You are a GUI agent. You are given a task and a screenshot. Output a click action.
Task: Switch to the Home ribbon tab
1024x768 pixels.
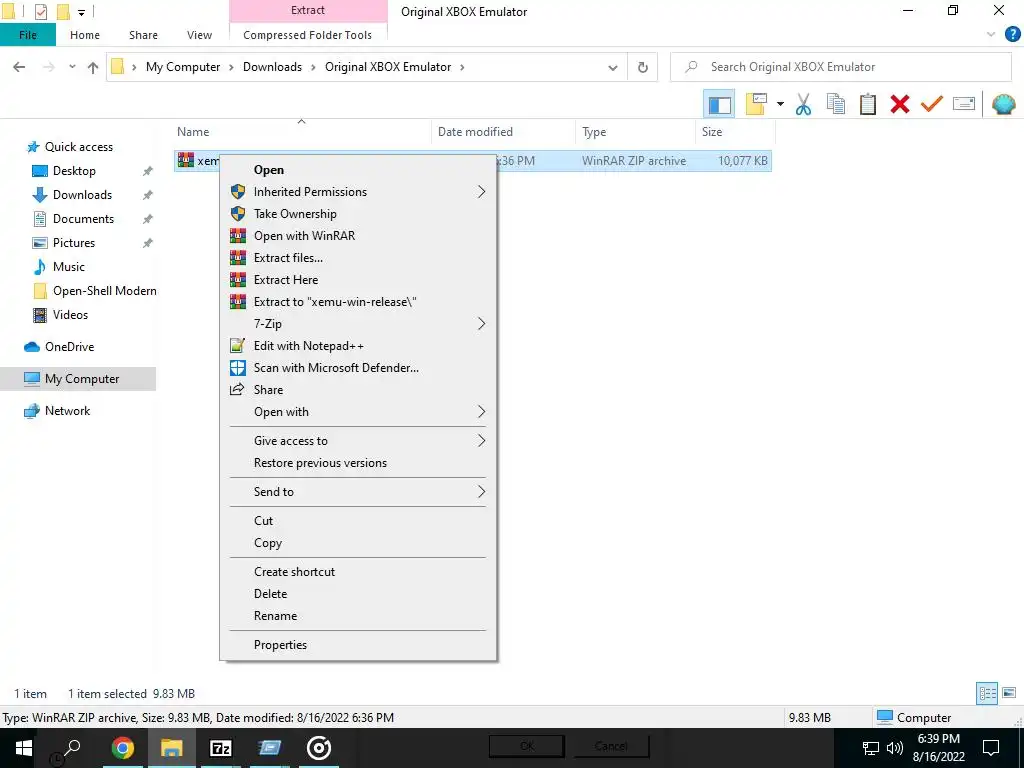click(85, 35)
